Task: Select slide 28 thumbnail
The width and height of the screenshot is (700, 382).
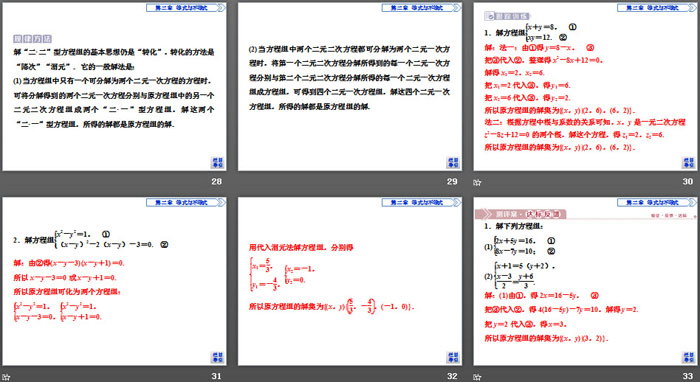Action: pos(114,87)
